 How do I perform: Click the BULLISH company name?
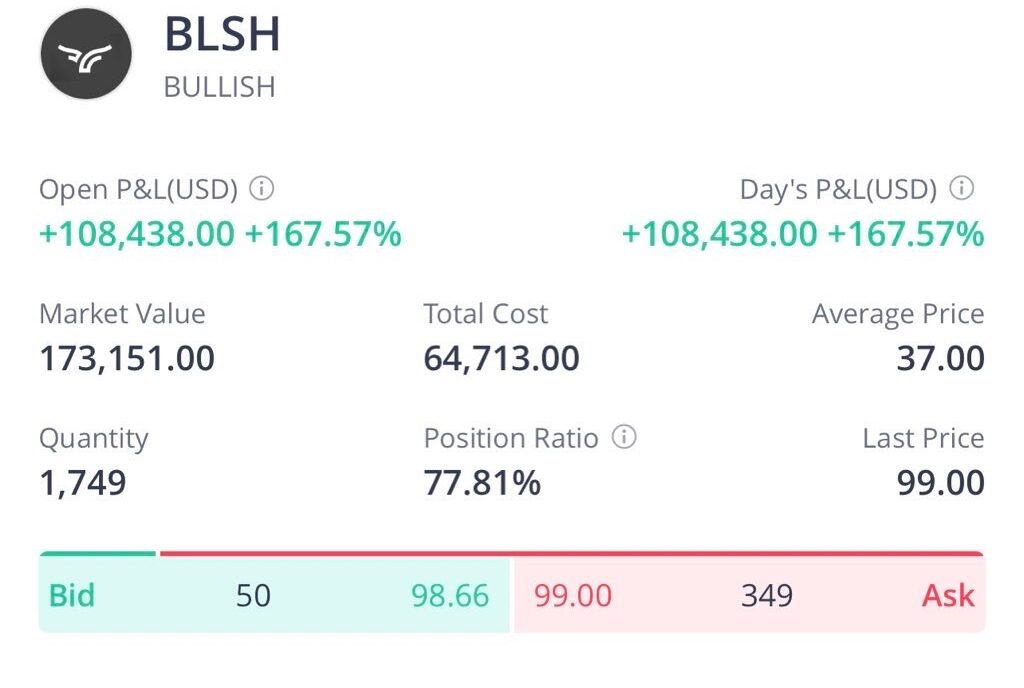pos(219,87)
